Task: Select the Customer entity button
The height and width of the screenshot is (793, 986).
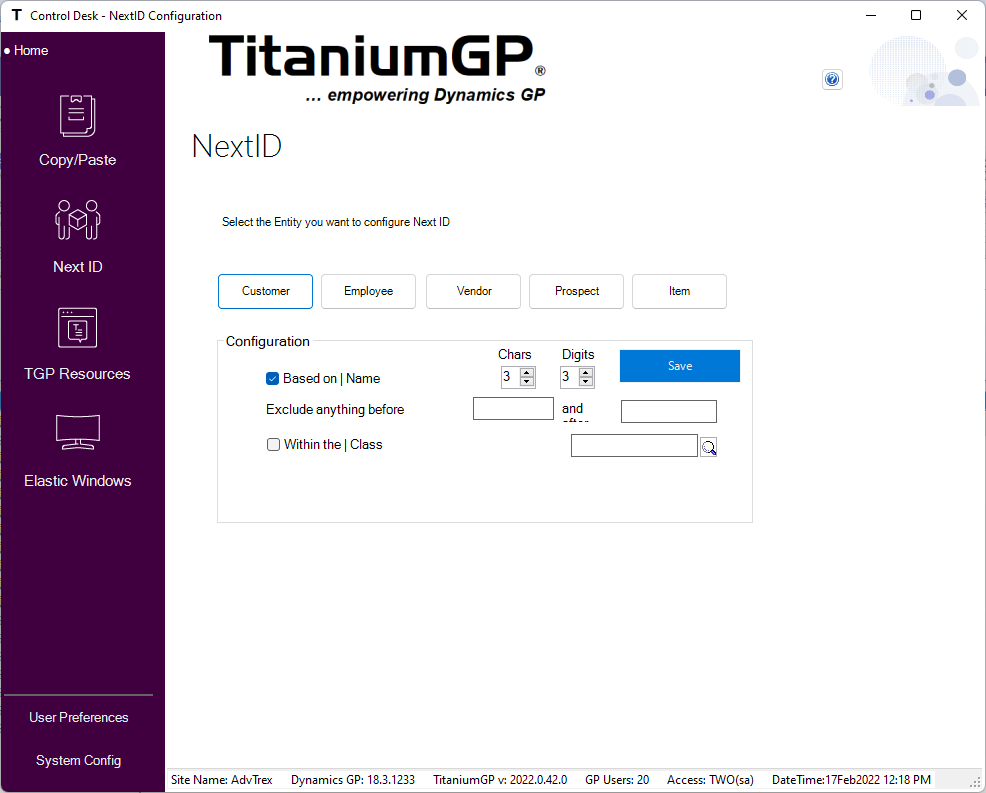Action: coord(265,291)
